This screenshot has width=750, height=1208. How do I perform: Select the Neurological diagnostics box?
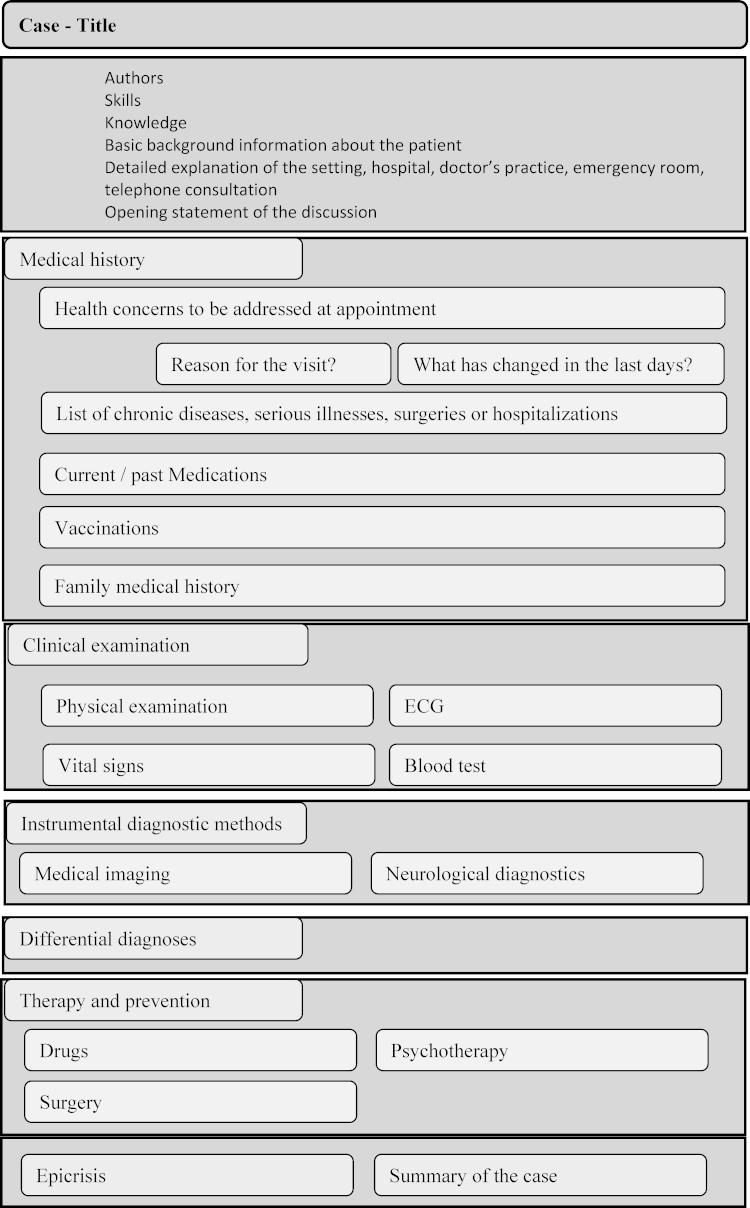pos(537,874)
